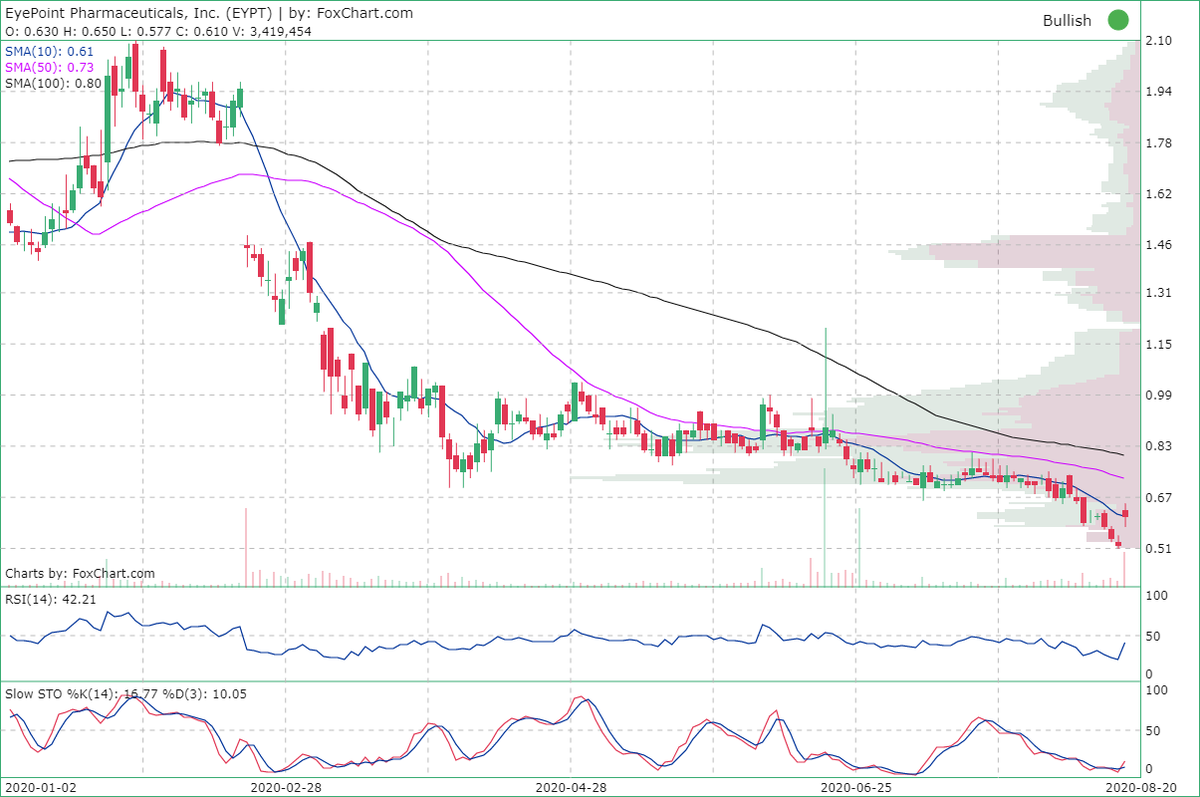
Task: Click the 2020-06-25 date axis label
Action: (855, 787)
